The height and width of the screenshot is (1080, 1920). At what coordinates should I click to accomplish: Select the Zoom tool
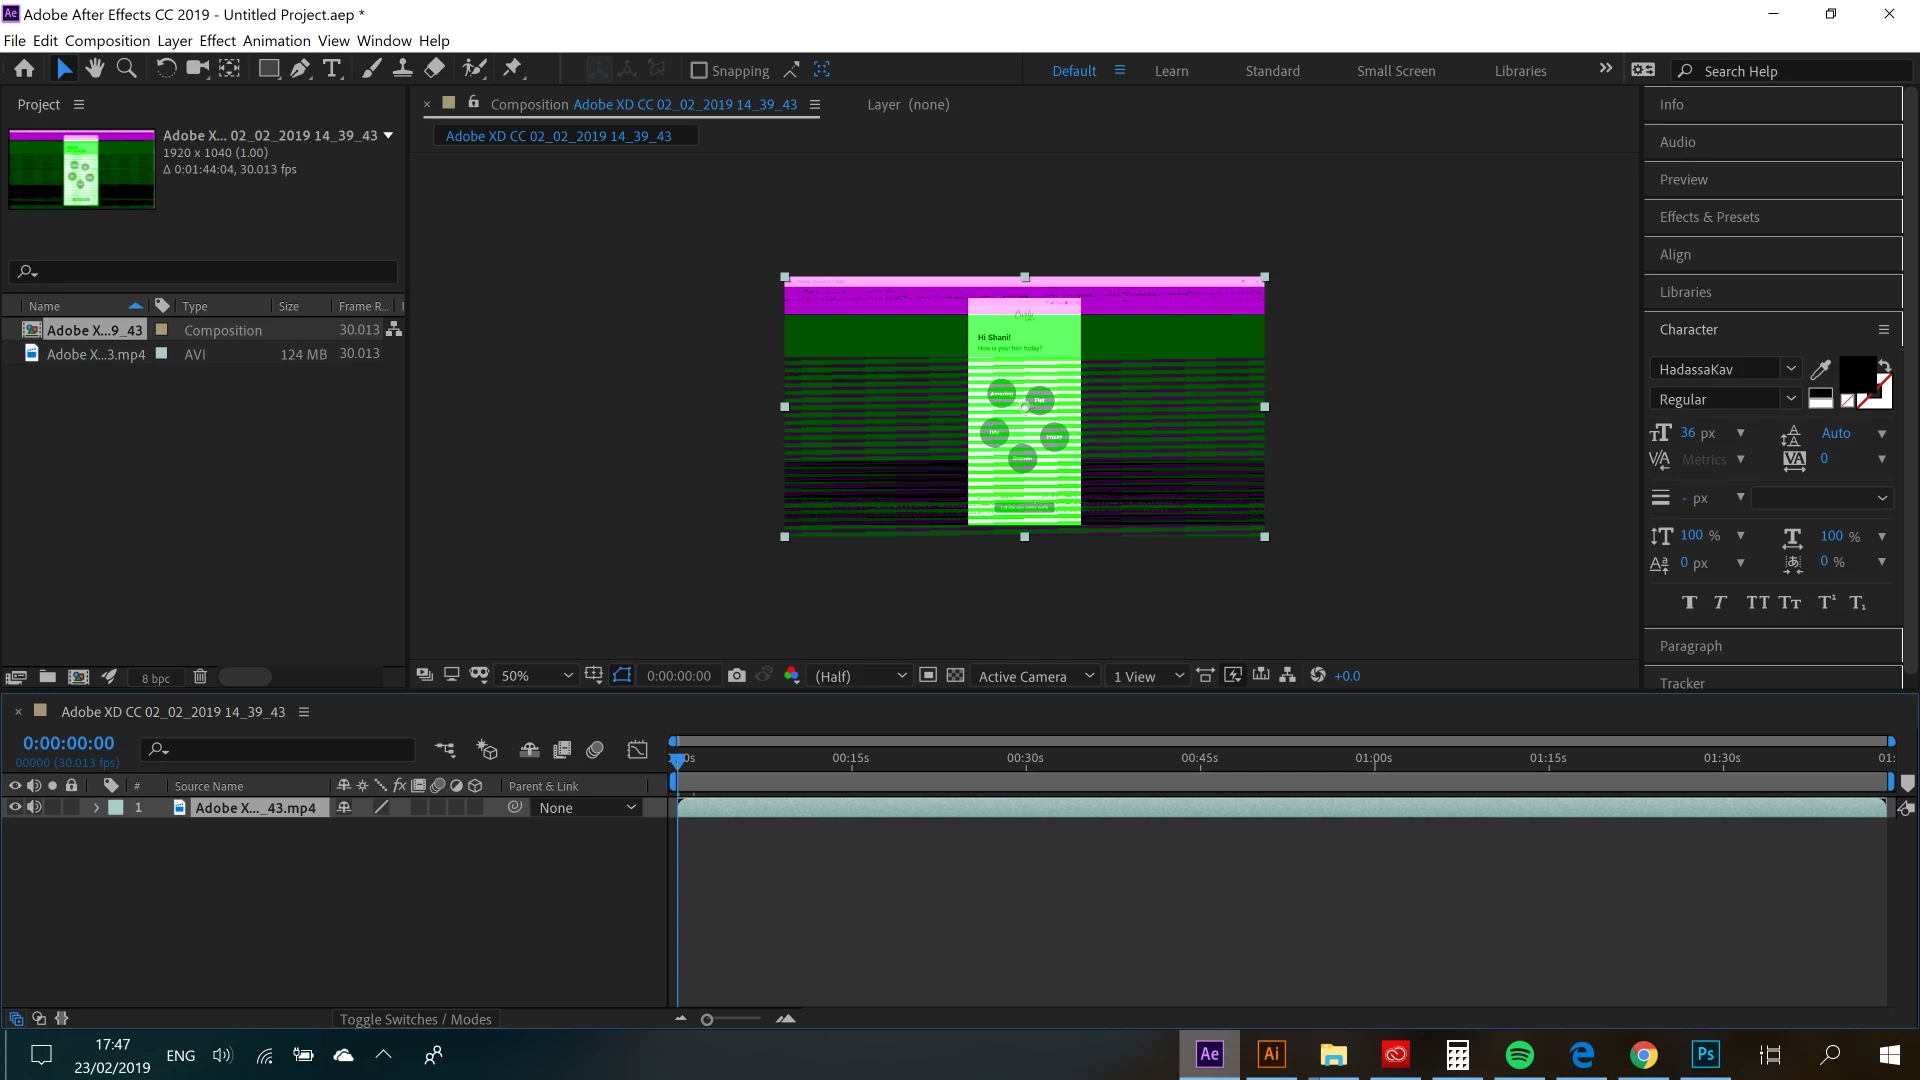pos(127,69)
